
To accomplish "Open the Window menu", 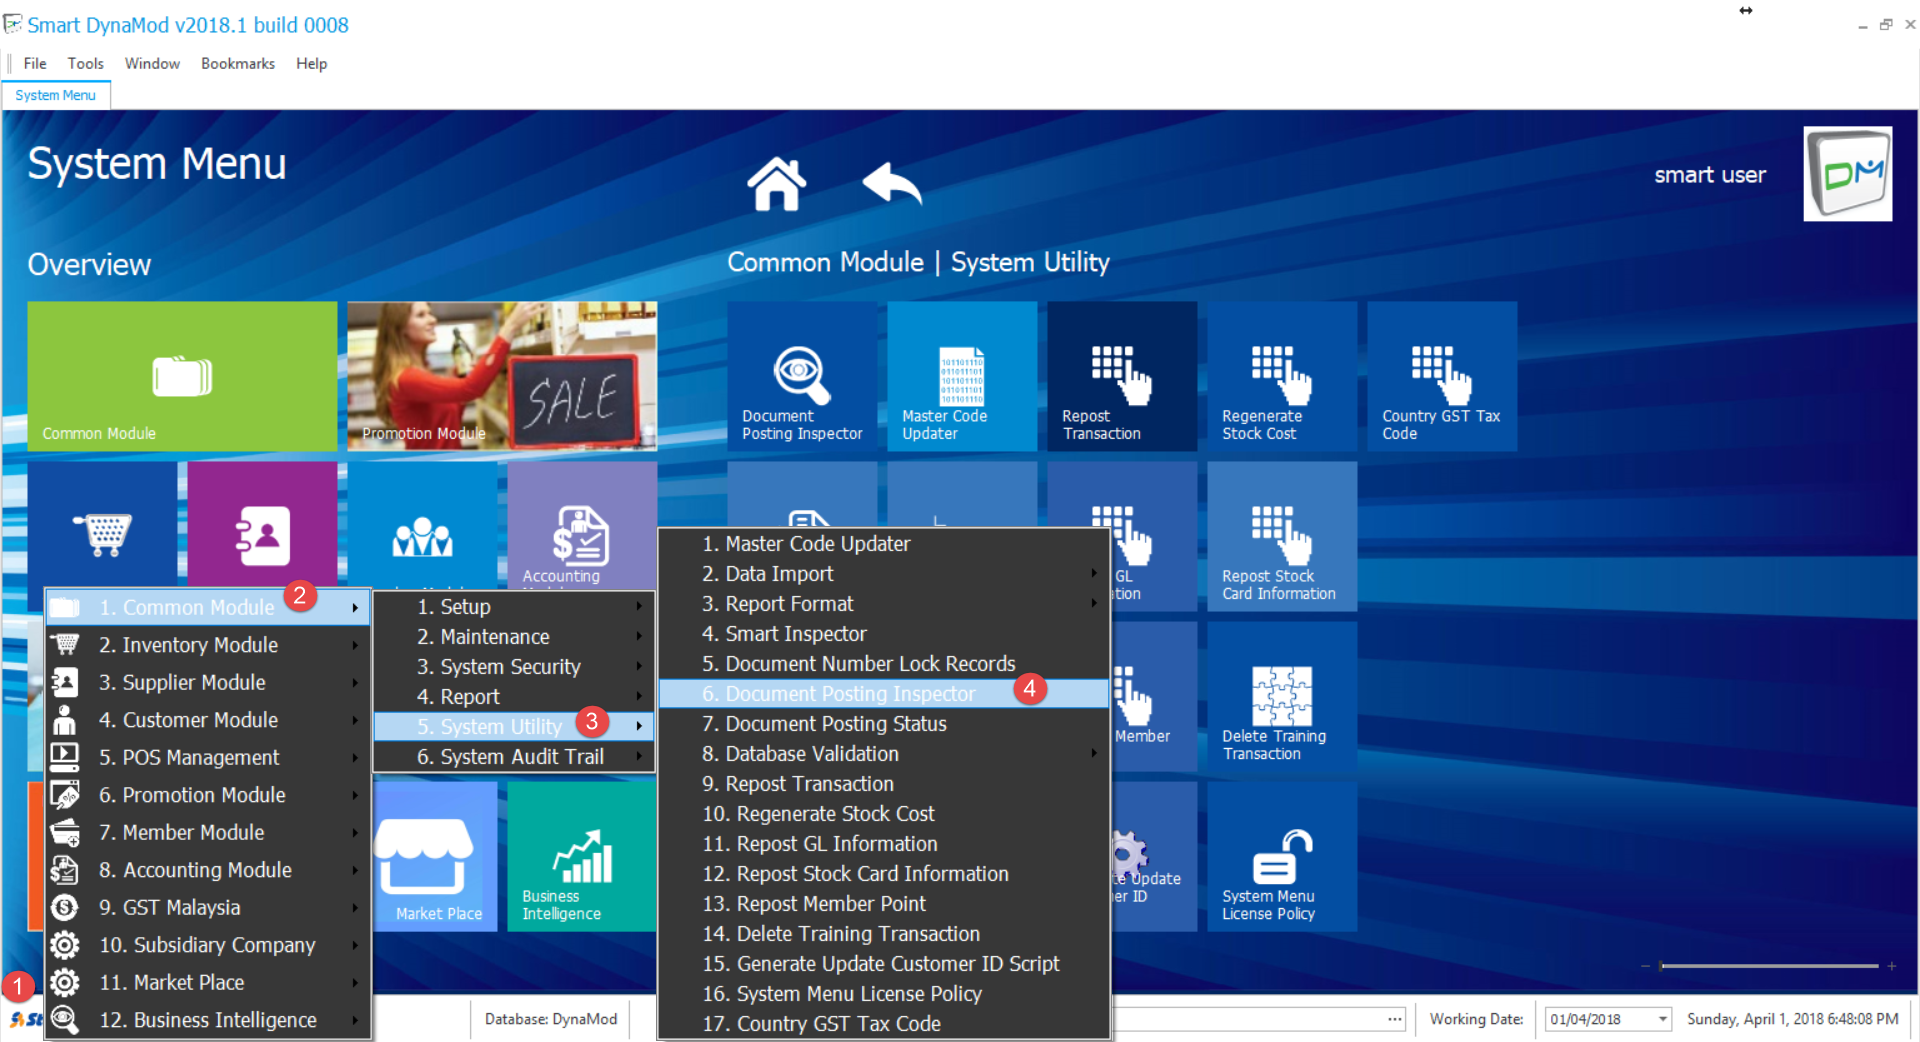I will point(152,63).
